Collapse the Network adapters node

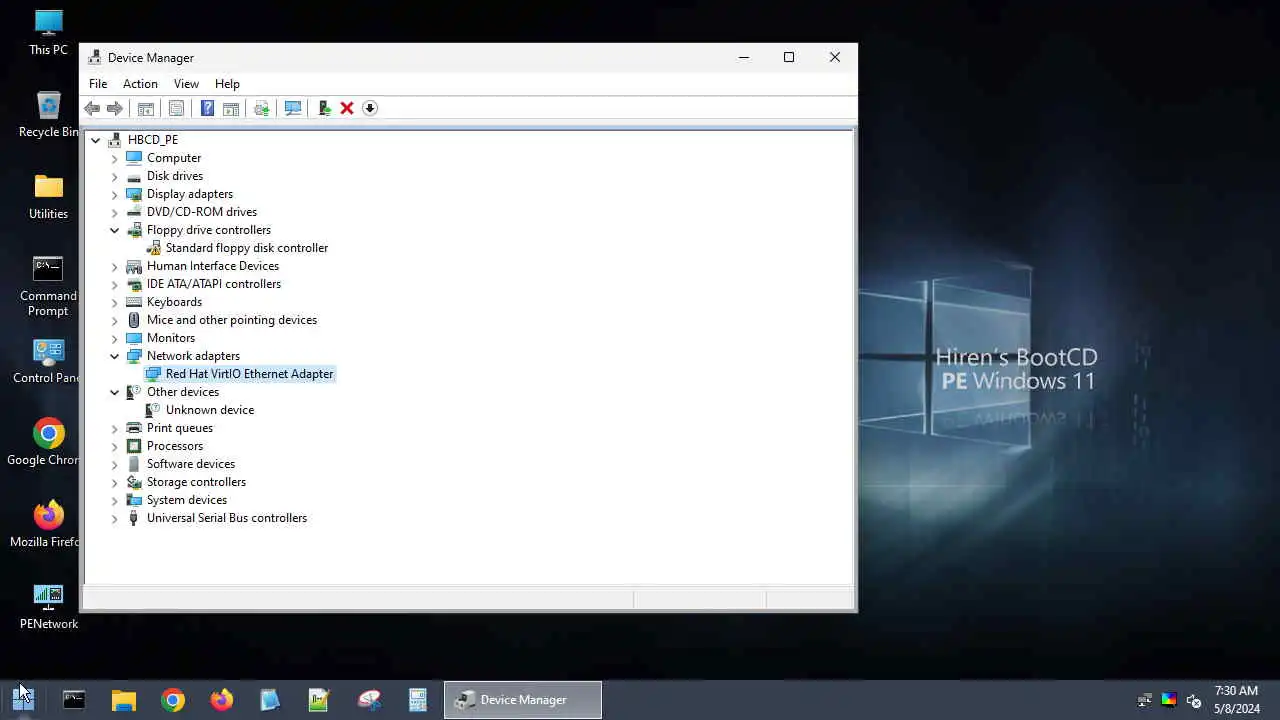click(x=114, y=356)
